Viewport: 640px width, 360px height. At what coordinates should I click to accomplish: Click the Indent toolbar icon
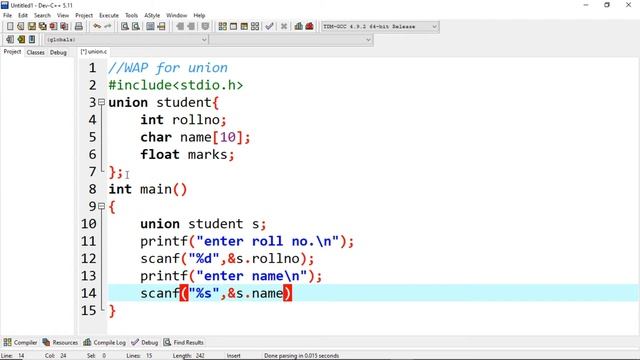tap(180, 27)
